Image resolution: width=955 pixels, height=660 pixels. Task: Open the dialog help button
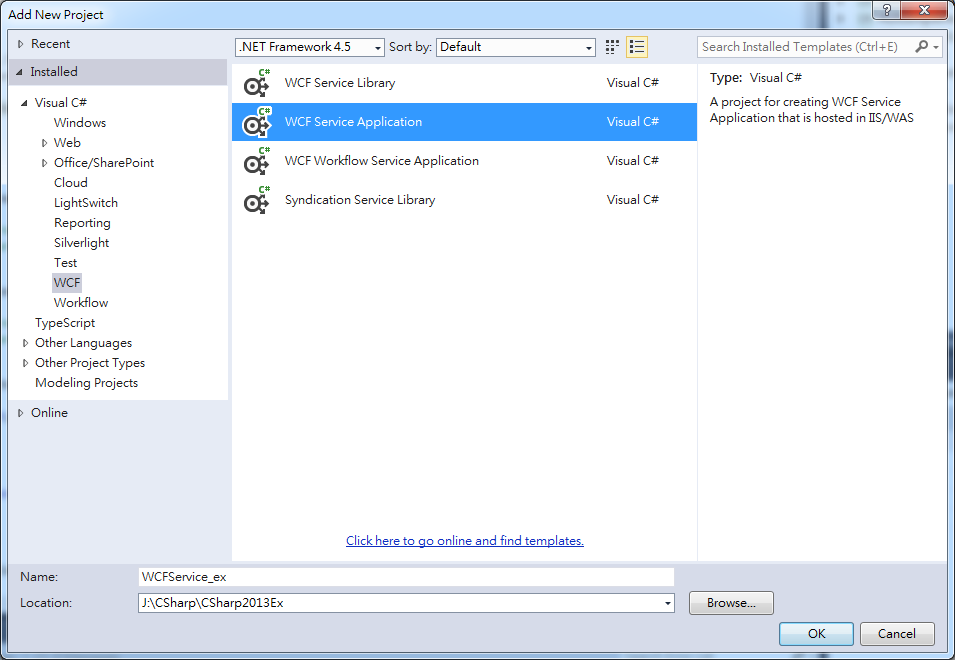click(x=887, y=10)
